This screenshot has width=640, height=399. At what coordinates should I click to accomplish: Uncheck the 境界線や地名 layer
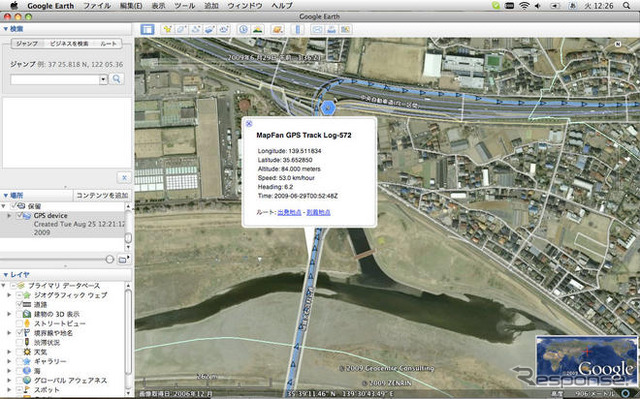click(x=19, y=333)
